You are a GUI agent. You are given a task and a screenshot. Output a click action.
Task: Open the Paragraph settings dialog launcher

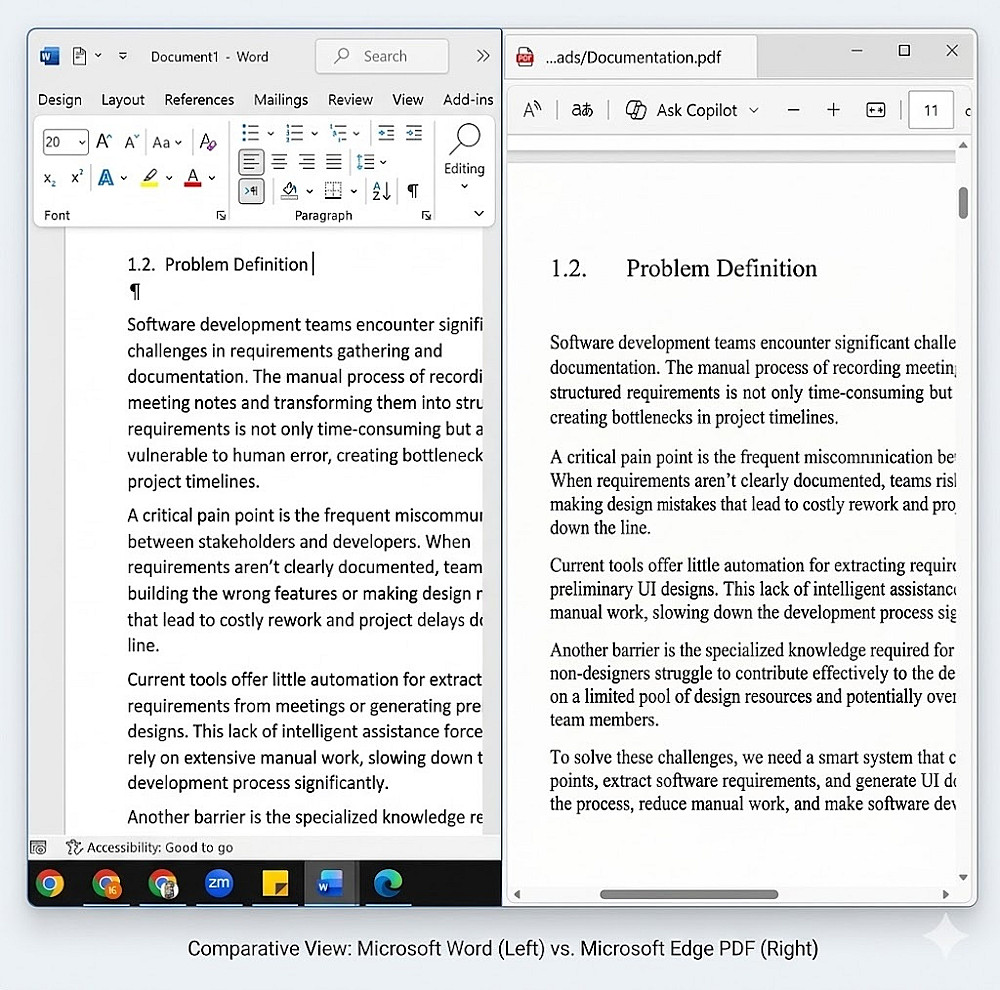coord(426,216)
